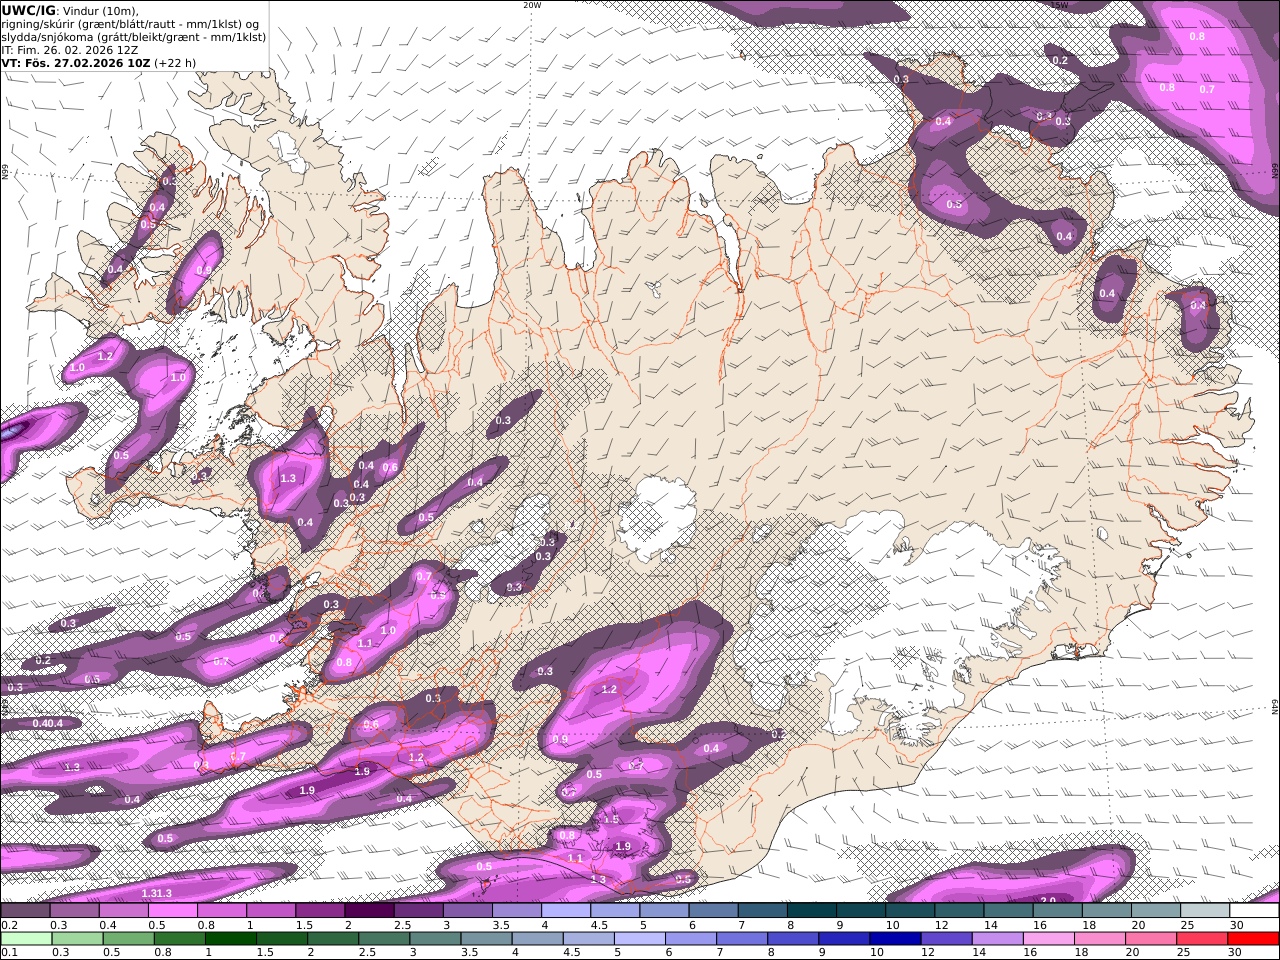Select the darkest green 1–1.5 swatch in lower legend
Viewport: 1280px width, 960px height.
click(x=231, y=939)
